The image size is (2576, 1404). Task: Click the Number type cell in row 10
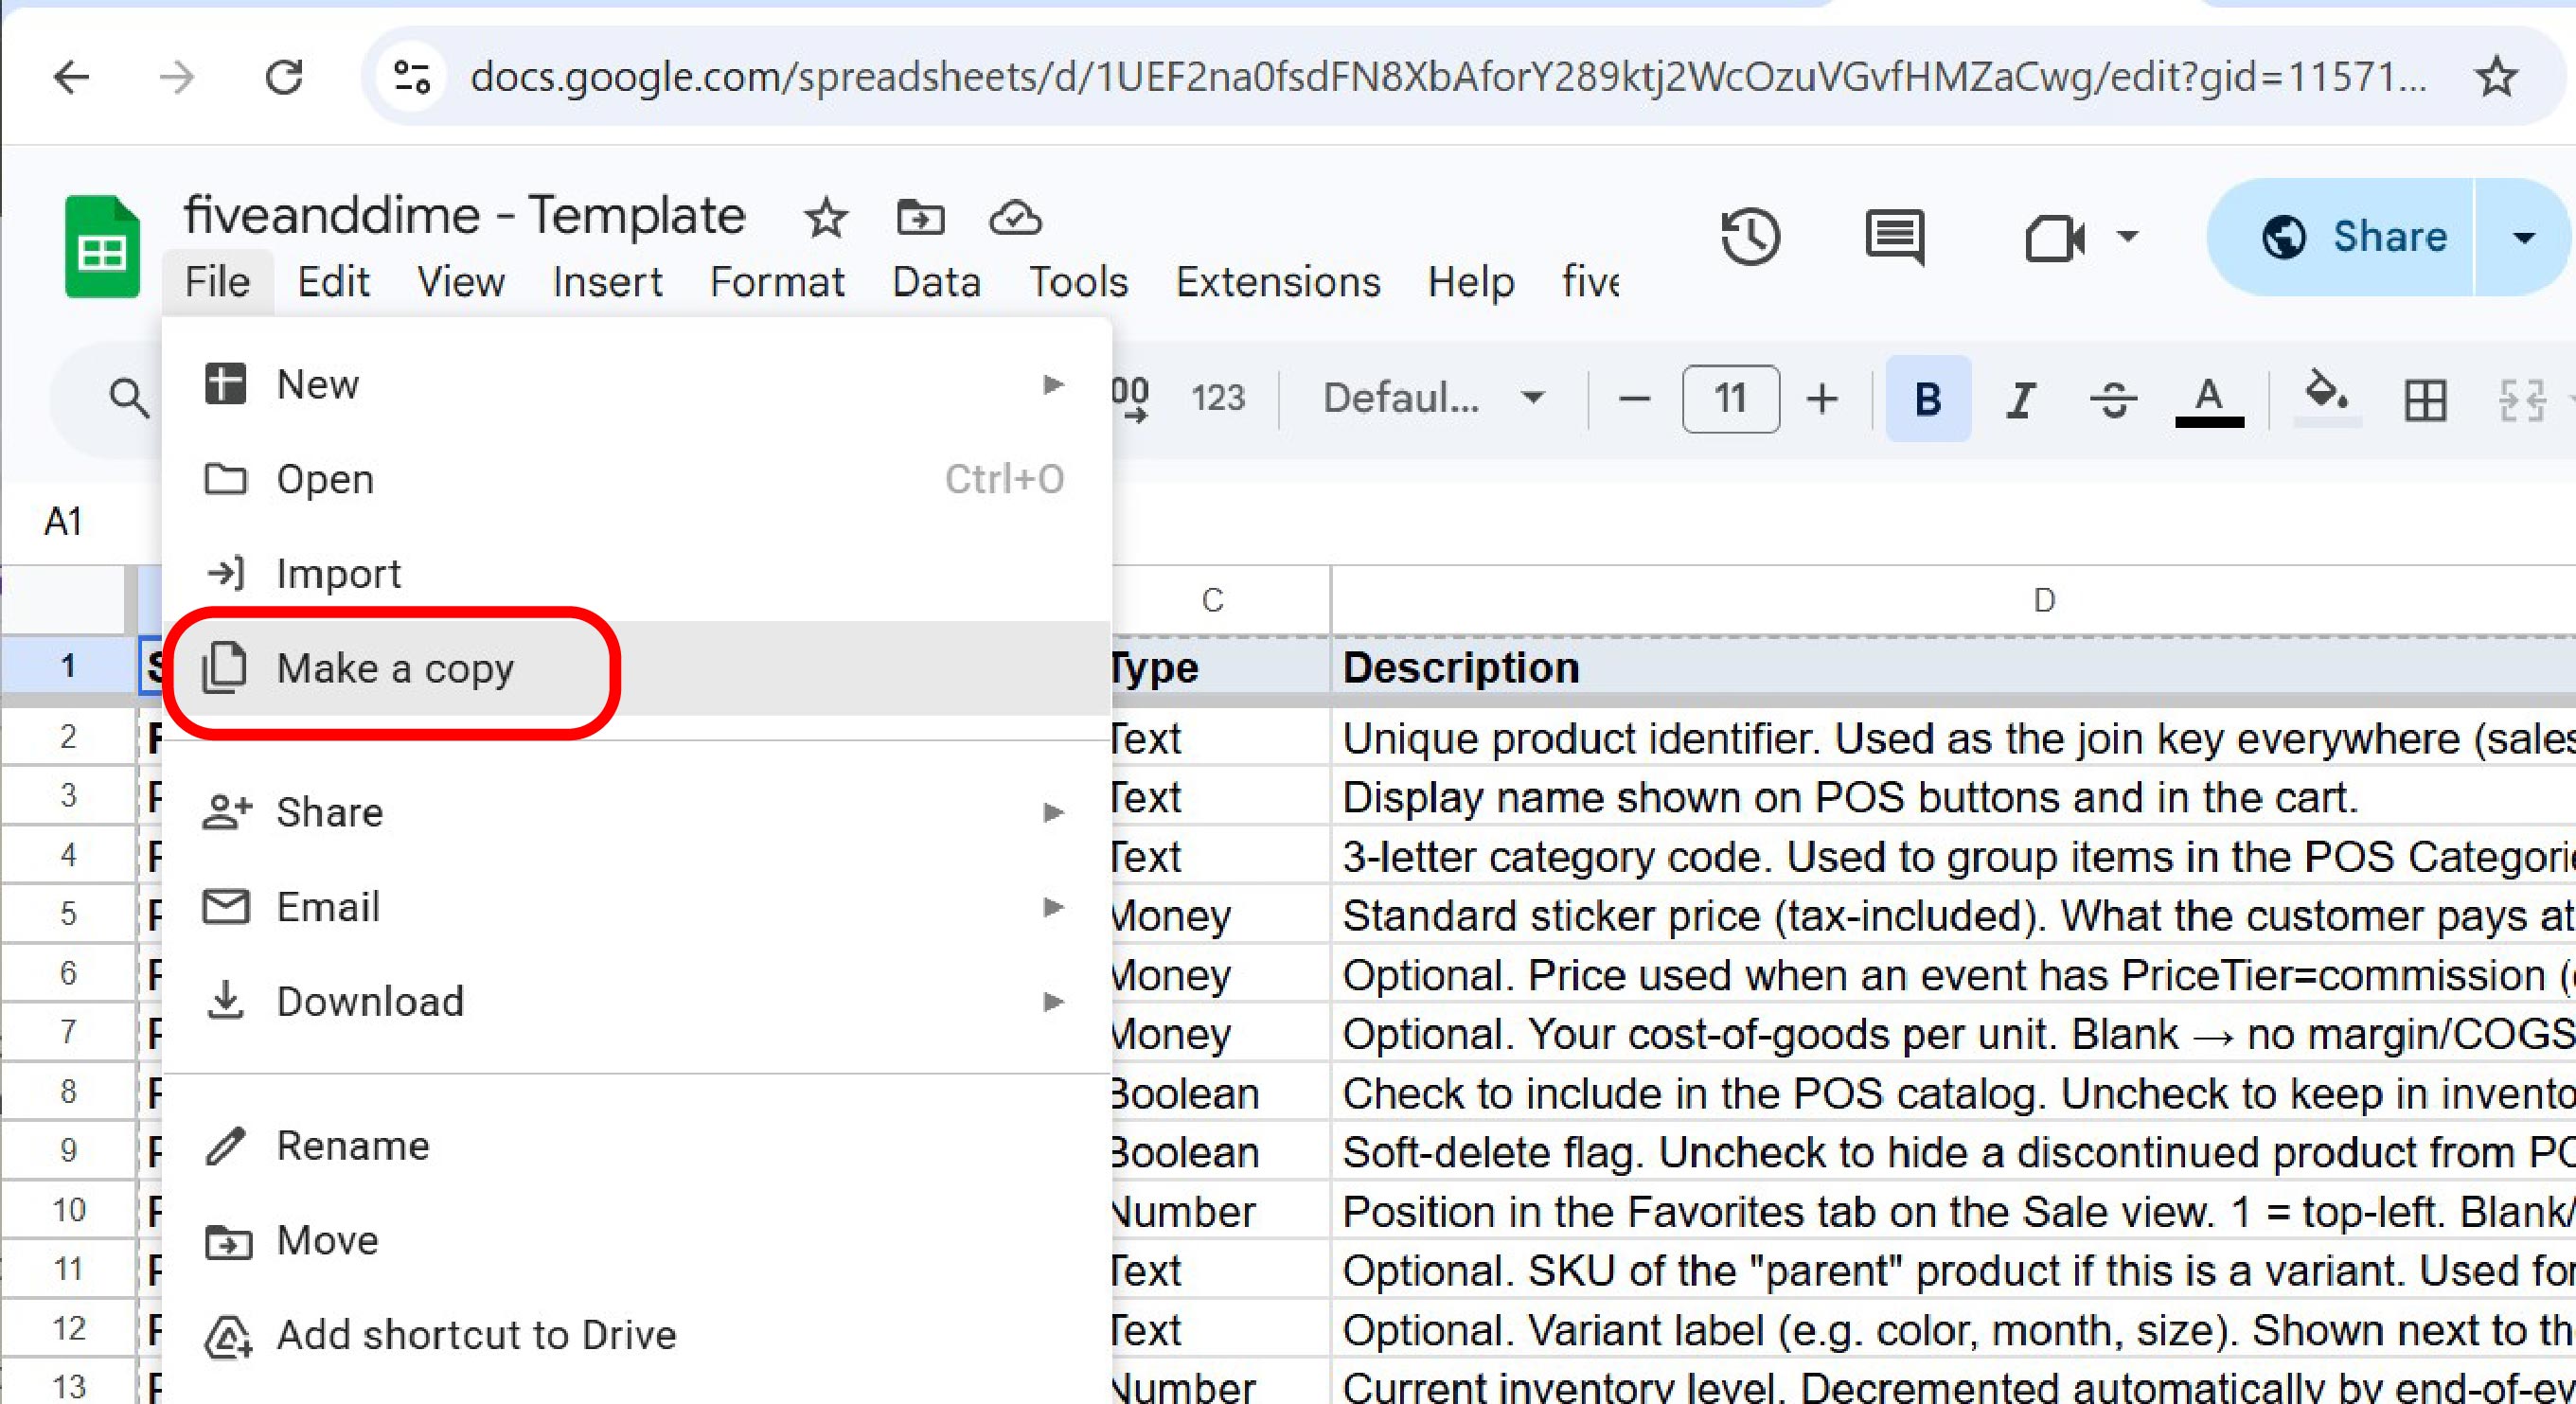tap(1220, 1211)
